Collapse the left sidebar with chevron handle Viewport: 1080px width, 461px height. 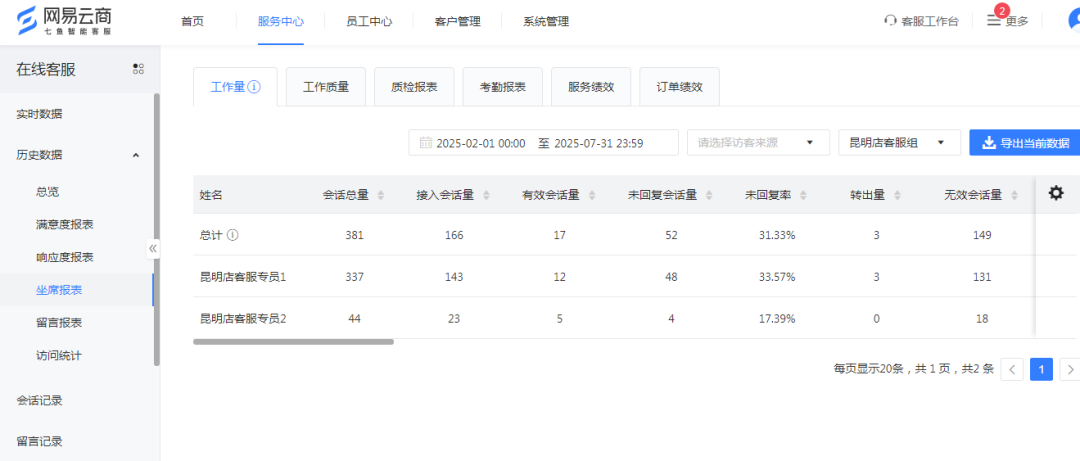pyautogui.click(x=153, y=248)
